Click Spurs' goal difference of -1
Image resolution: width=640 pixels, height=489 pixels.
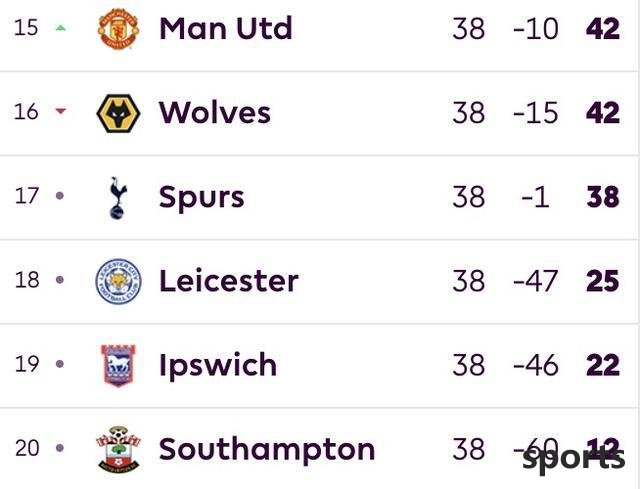point(535,197)
